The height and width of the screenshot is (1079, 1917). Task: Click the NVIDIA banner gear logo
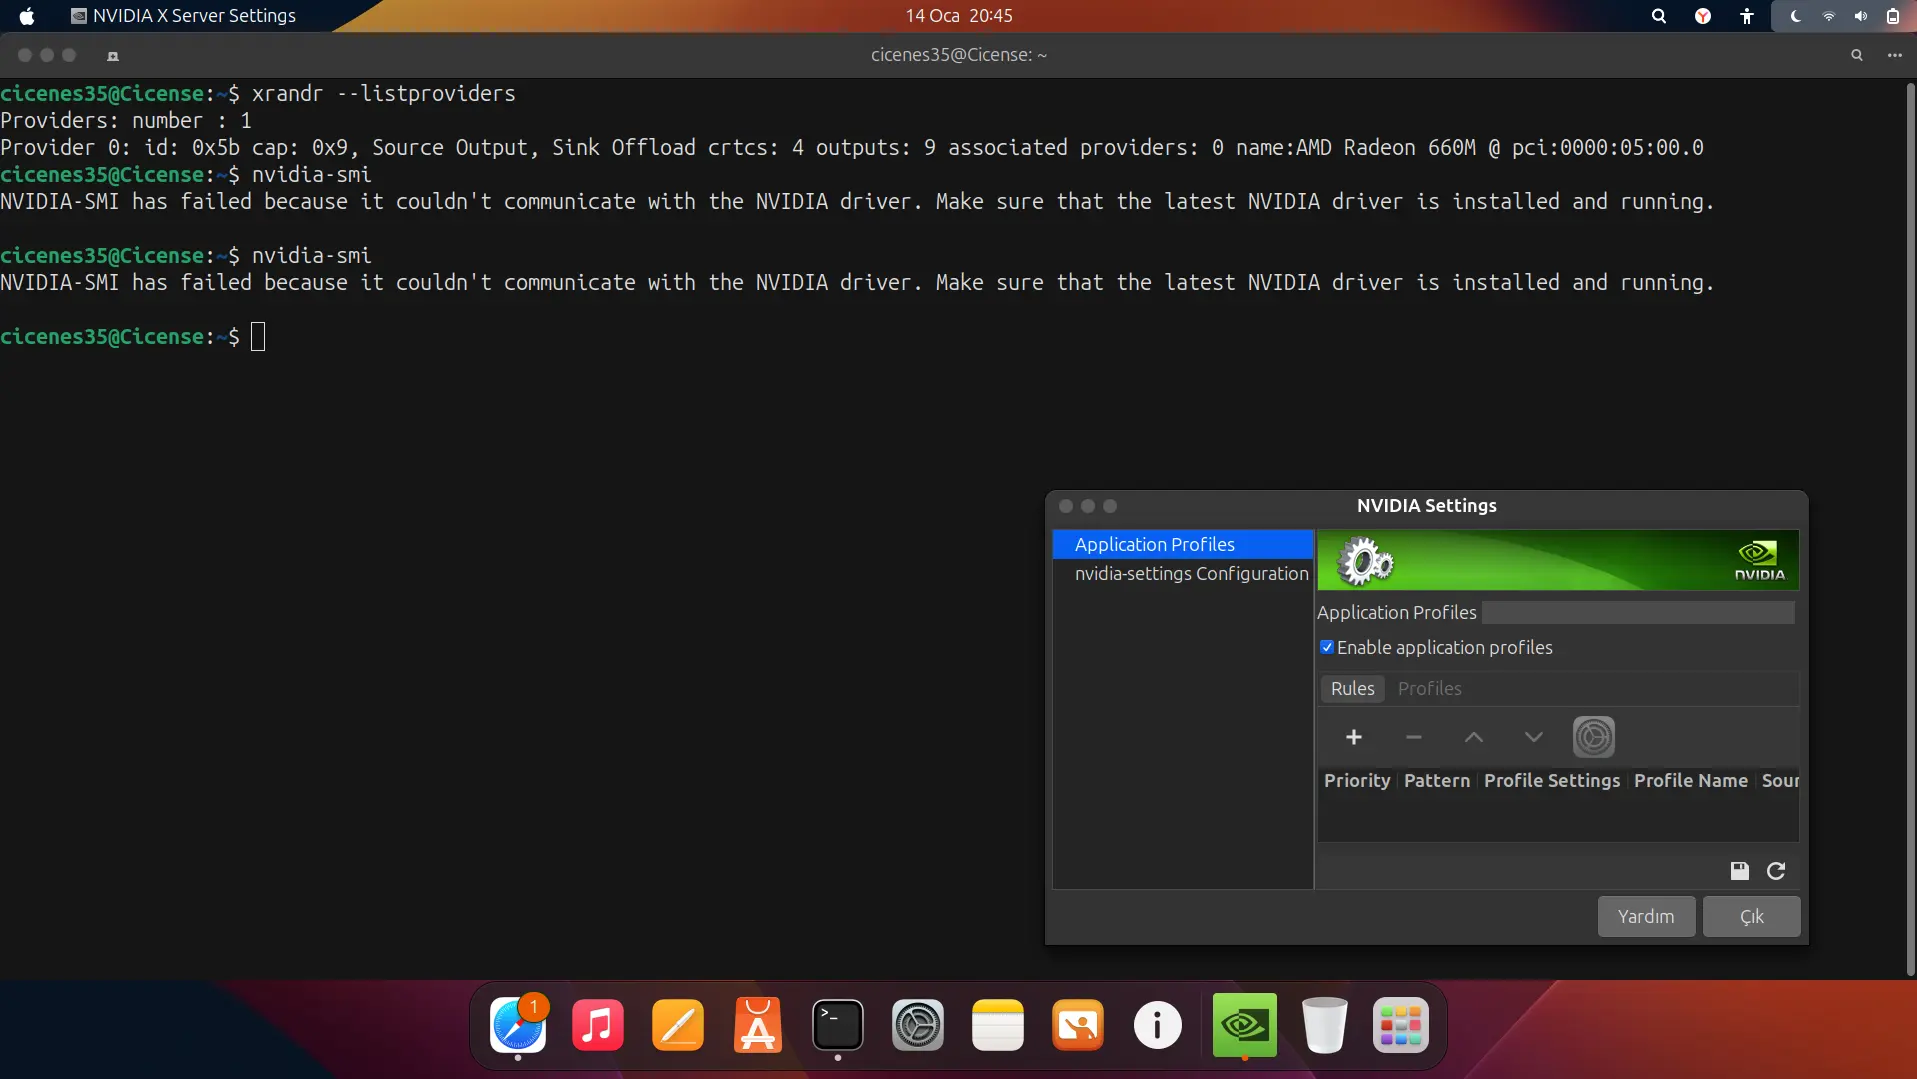point(1365,561)
